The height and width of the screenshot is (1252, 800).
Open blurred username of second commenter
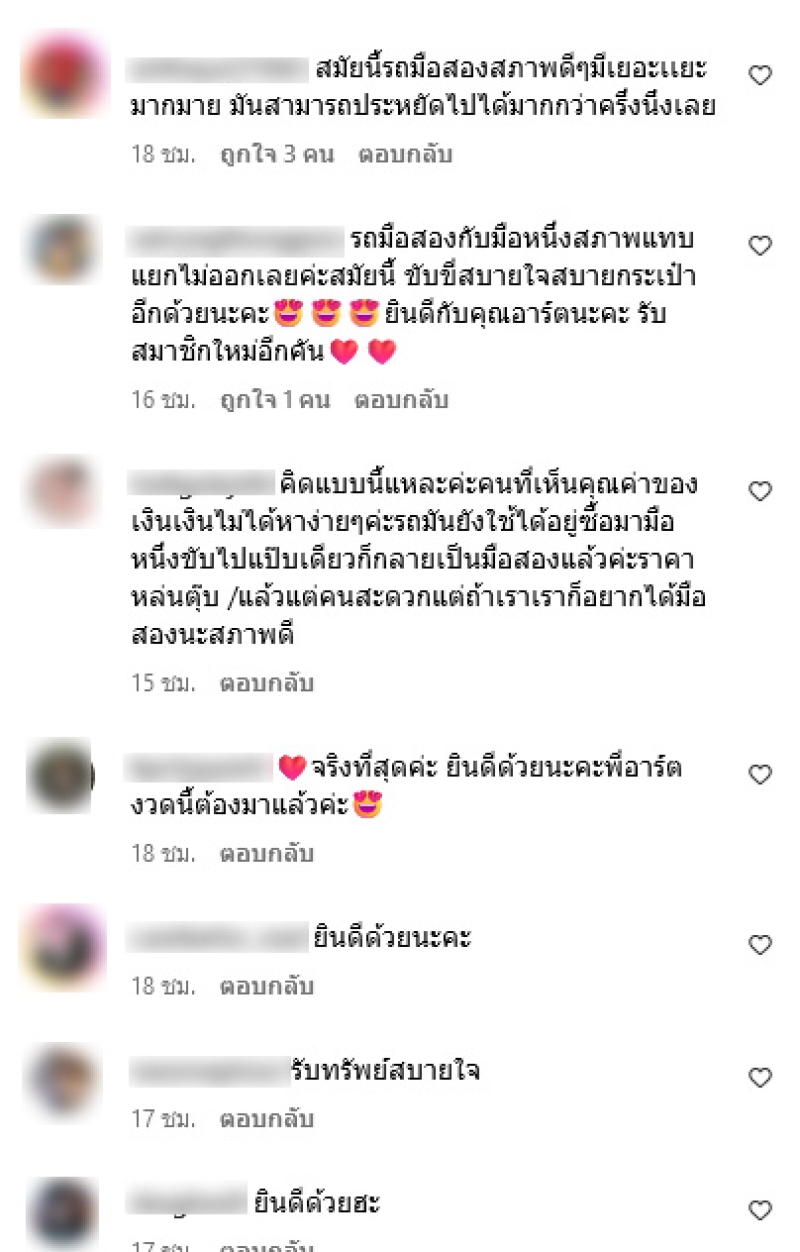(236, 240)
